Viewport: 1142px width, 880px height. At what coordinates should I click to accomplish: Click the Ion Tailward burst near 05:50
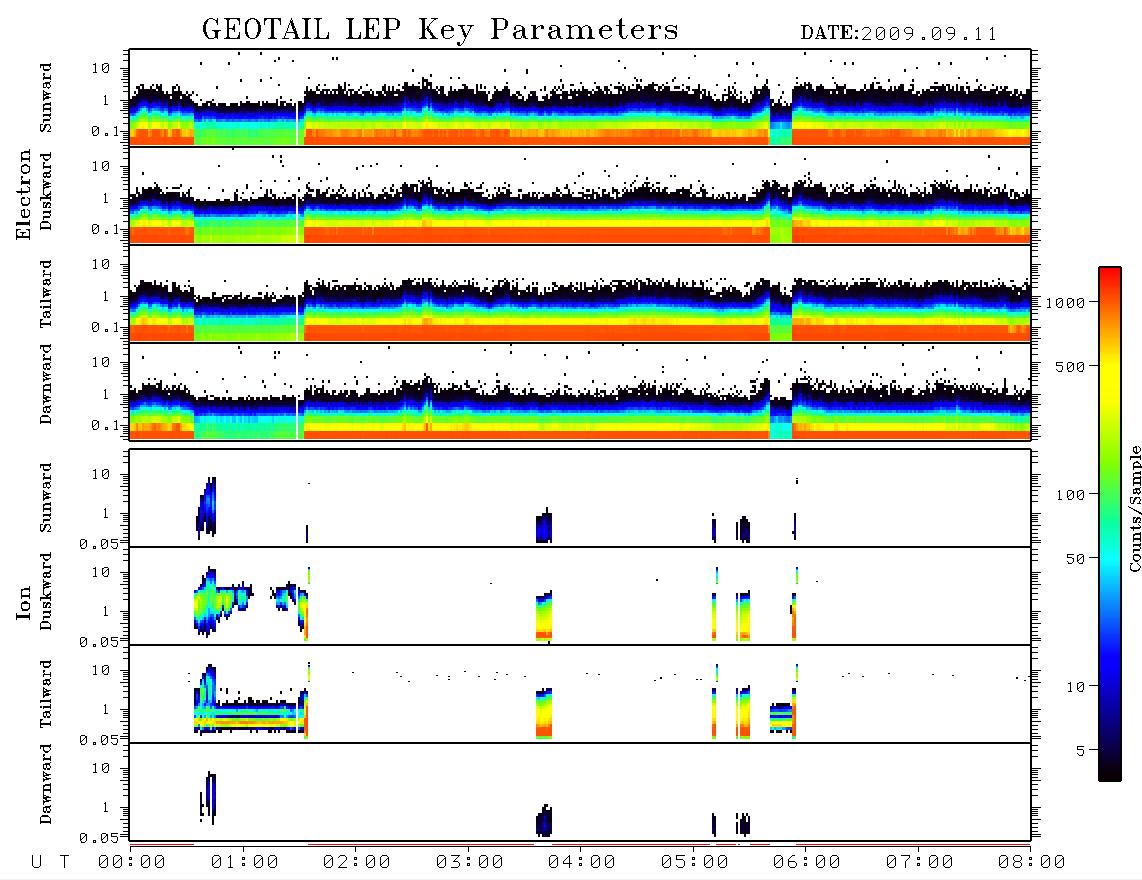tap(781, 718)
